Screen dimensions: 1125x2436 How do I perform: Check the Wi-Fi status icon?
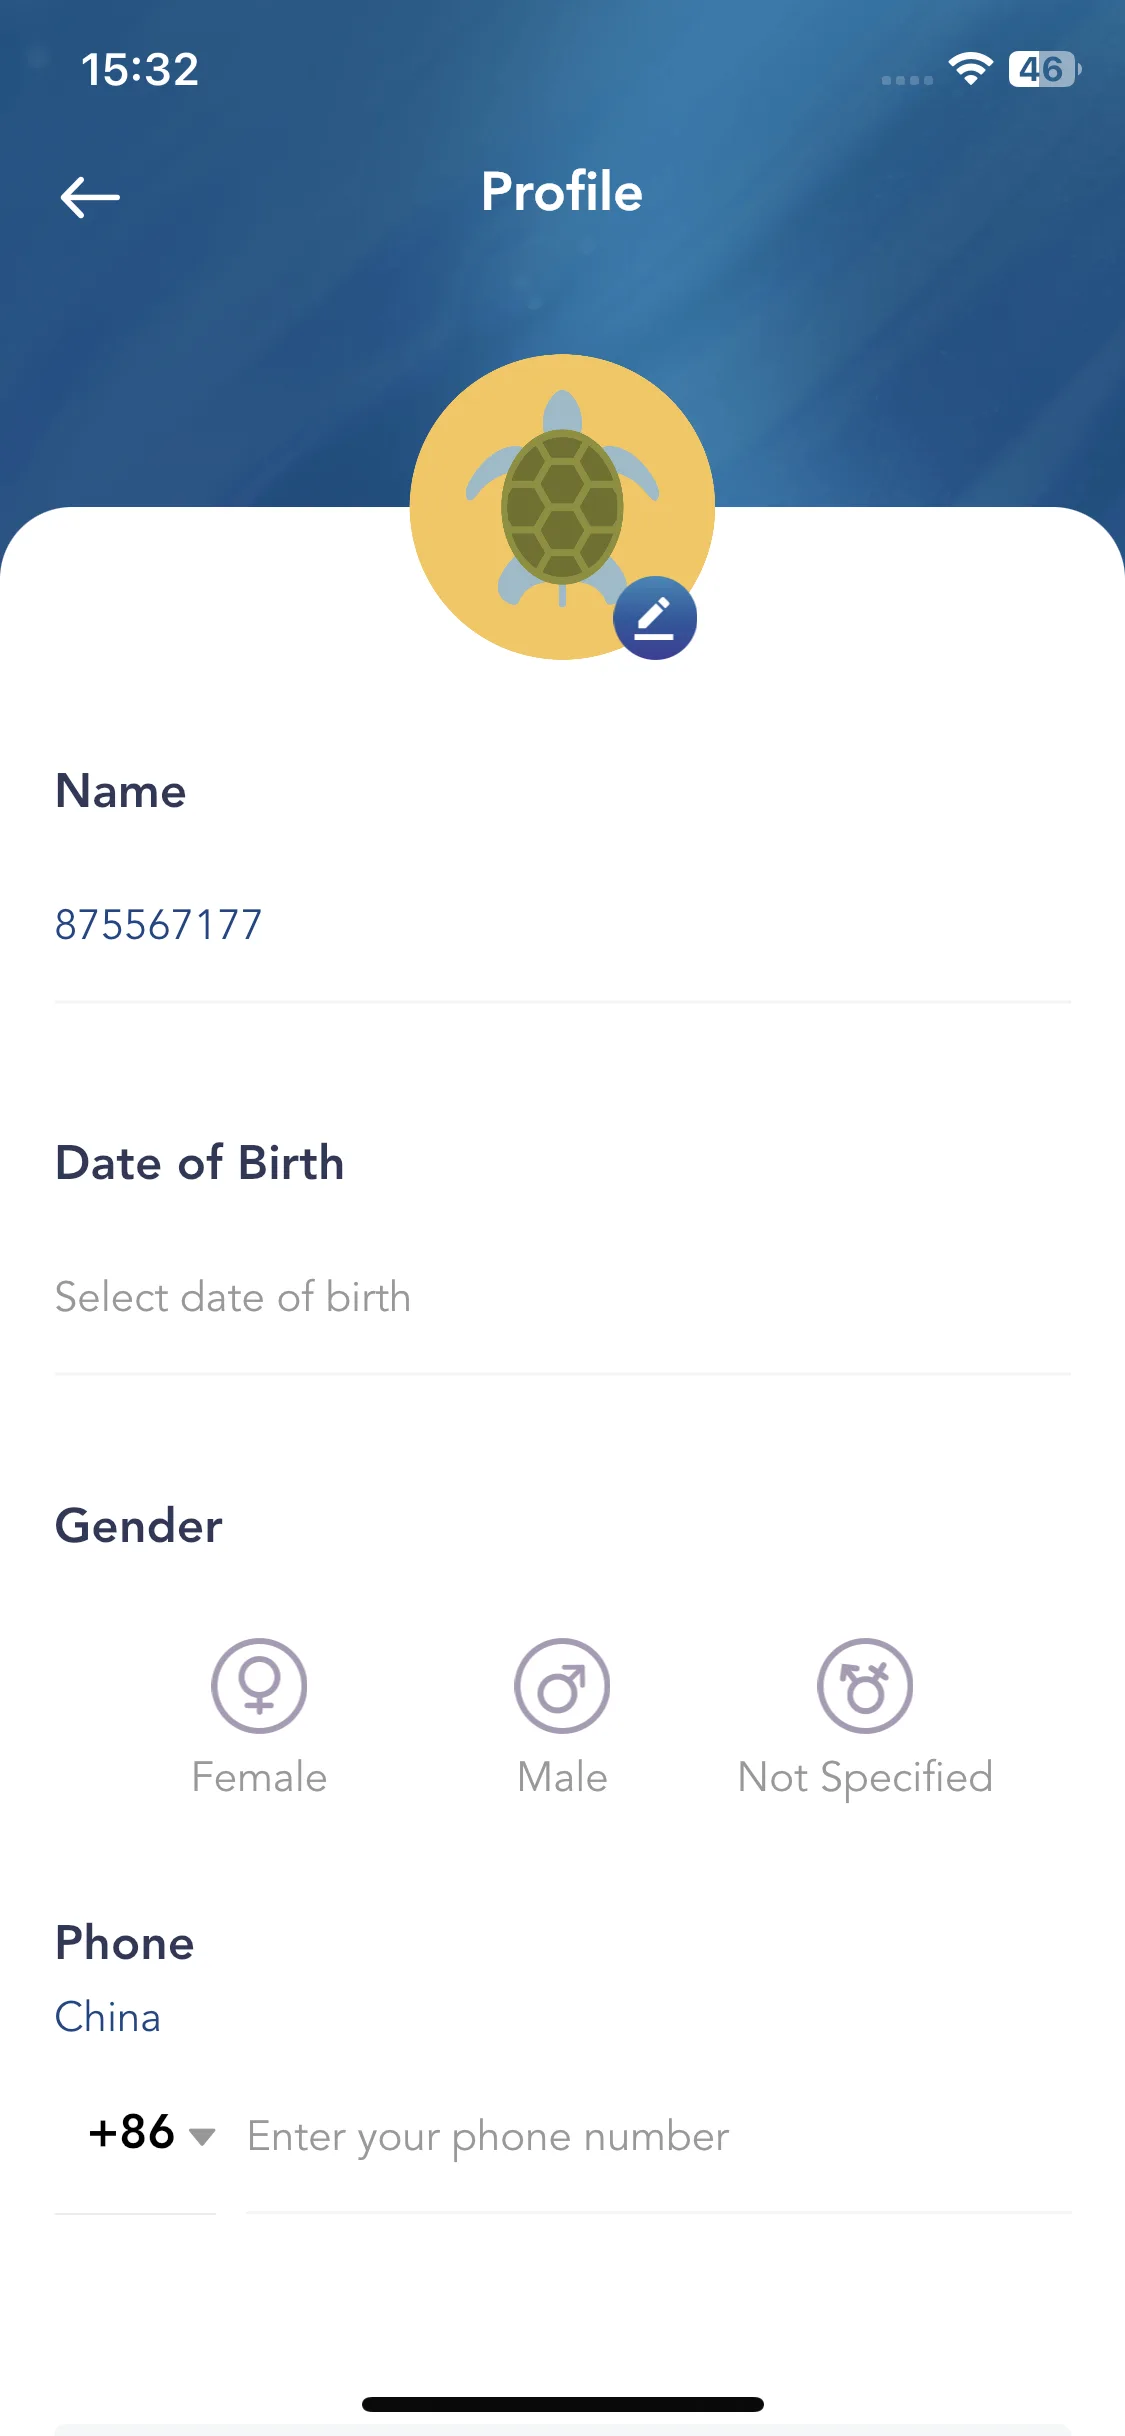[970, 69]
